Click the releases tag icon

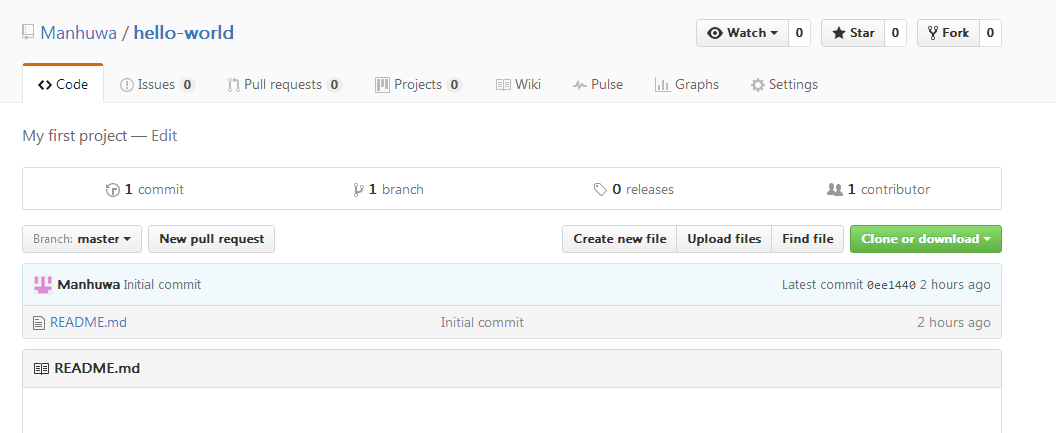point(600,190)
